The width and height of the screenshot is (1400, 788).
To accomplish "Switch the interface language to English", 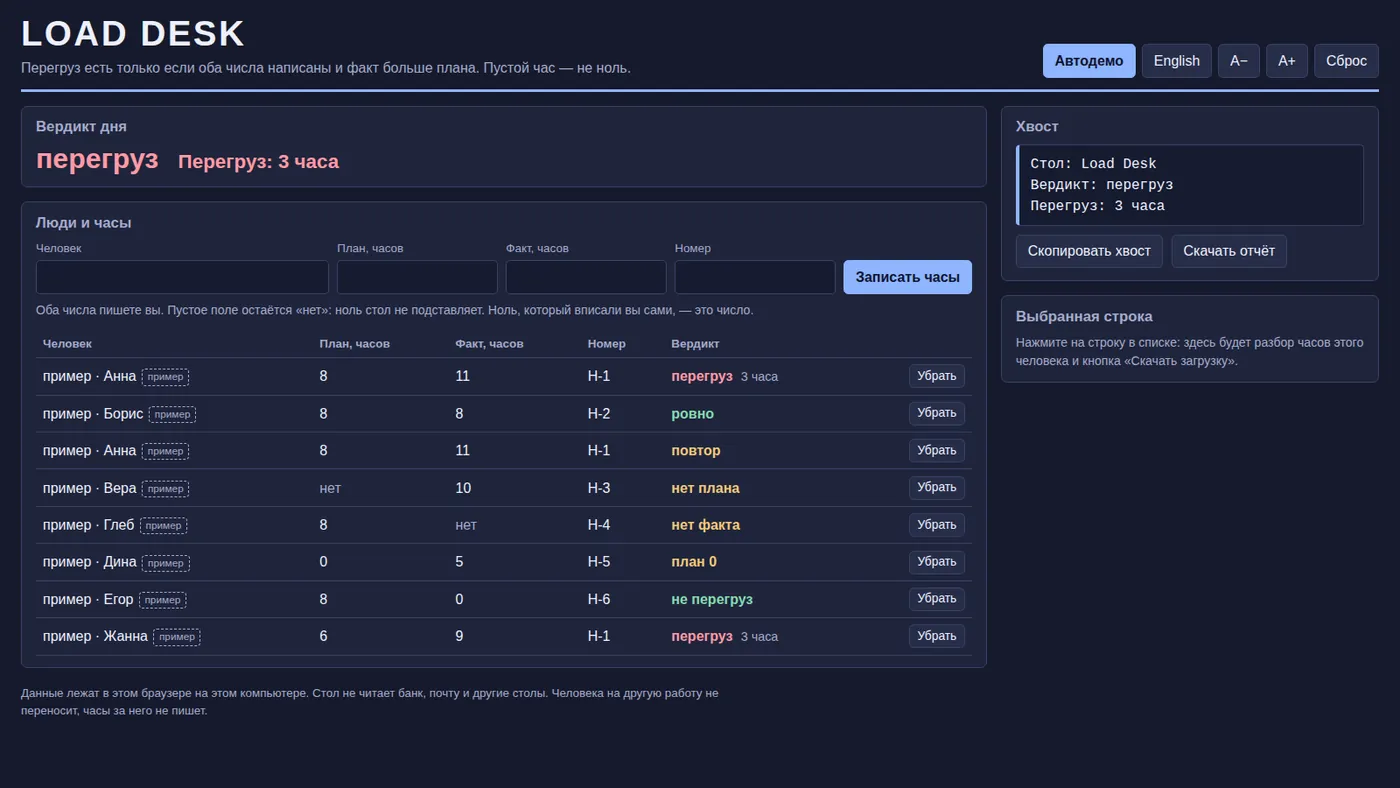I will 1177,61.
